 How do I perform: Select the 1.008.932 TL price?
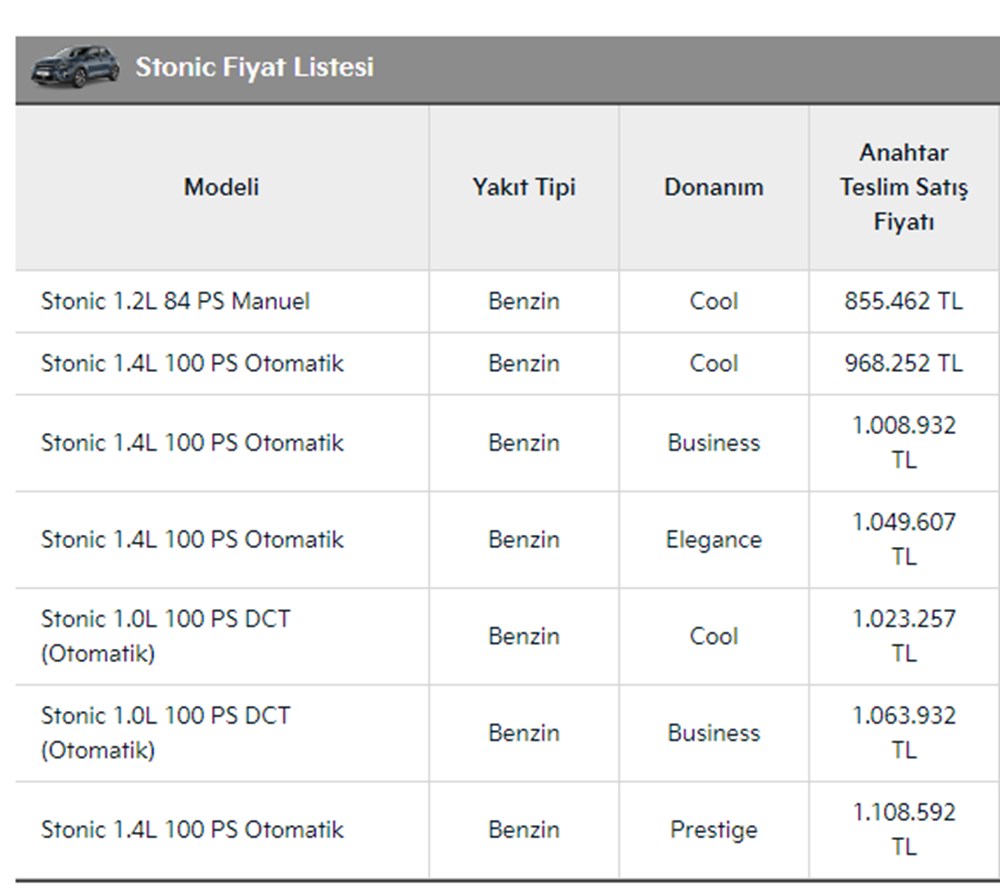pyautogui.click(x=904, y=442)
